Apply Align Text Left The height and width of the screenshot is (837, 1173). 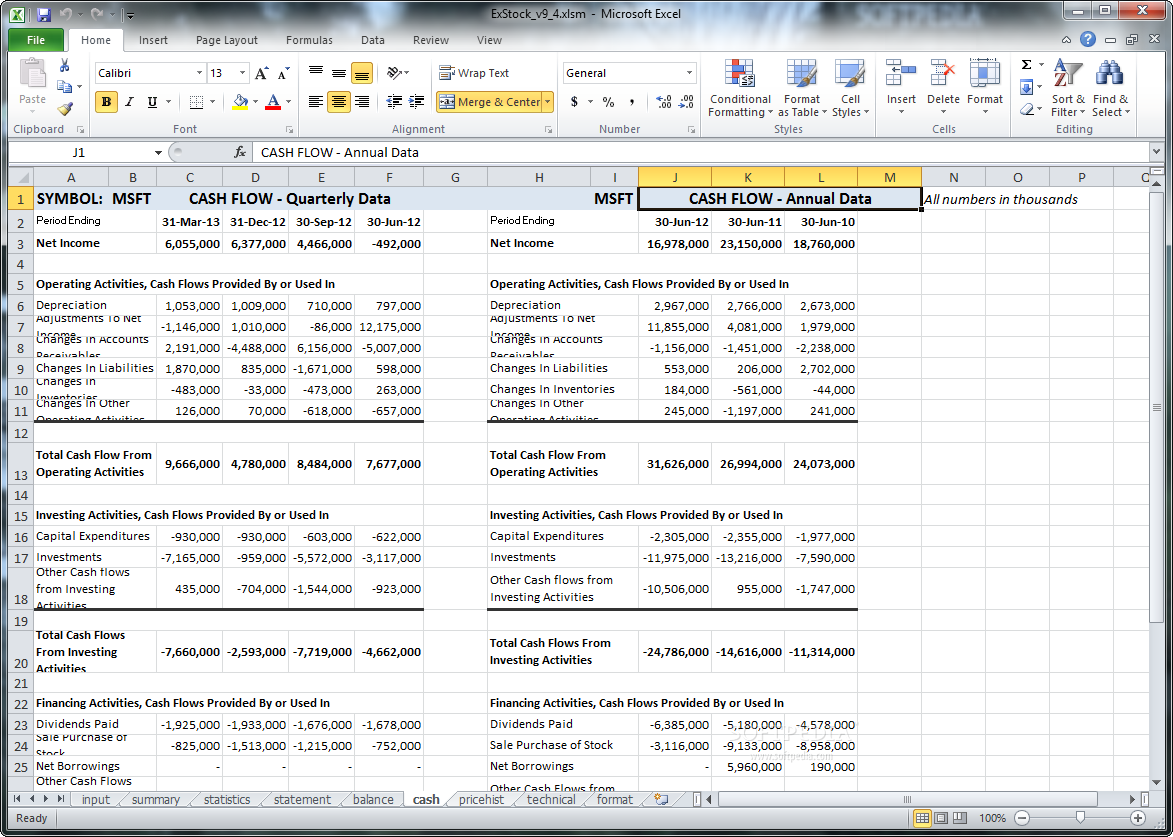316,102
